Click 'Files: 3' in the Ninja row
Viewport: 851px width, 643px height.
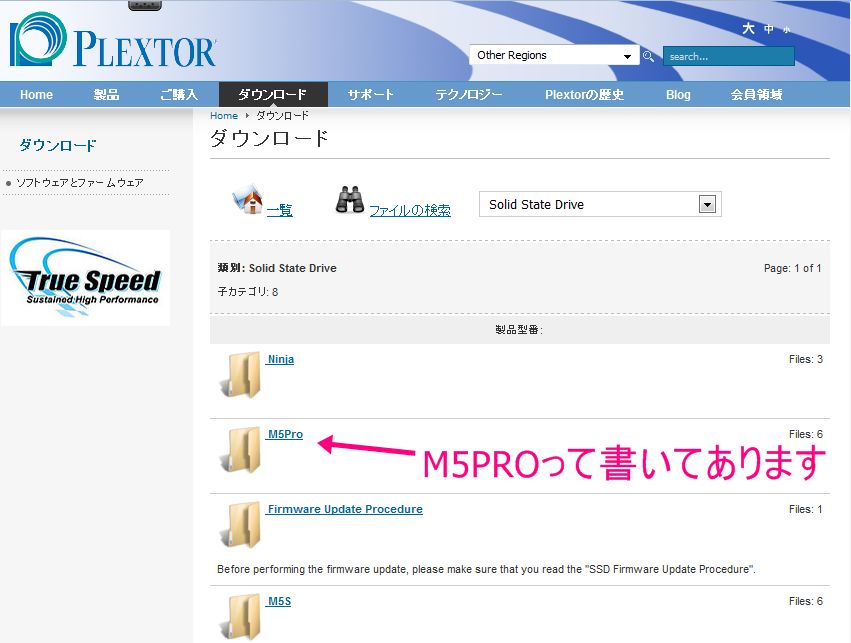(x=805, y=359)
